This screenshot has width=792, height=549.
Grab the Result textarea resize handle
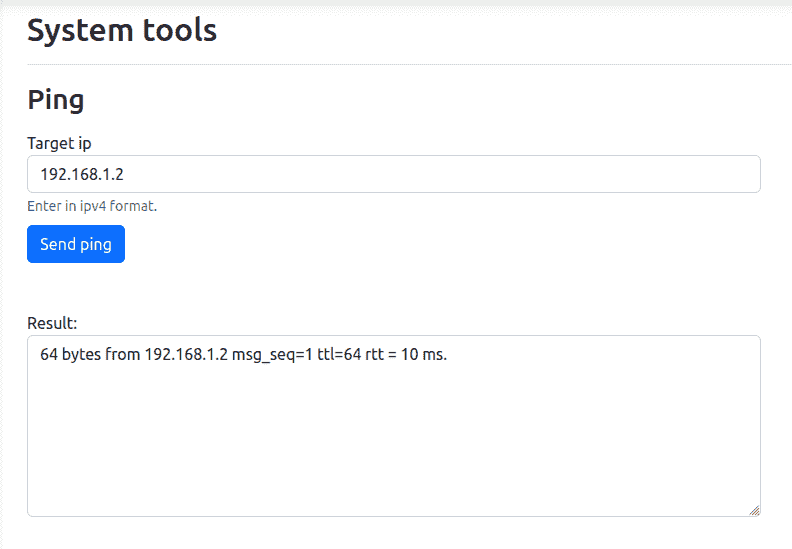[754, 510]
